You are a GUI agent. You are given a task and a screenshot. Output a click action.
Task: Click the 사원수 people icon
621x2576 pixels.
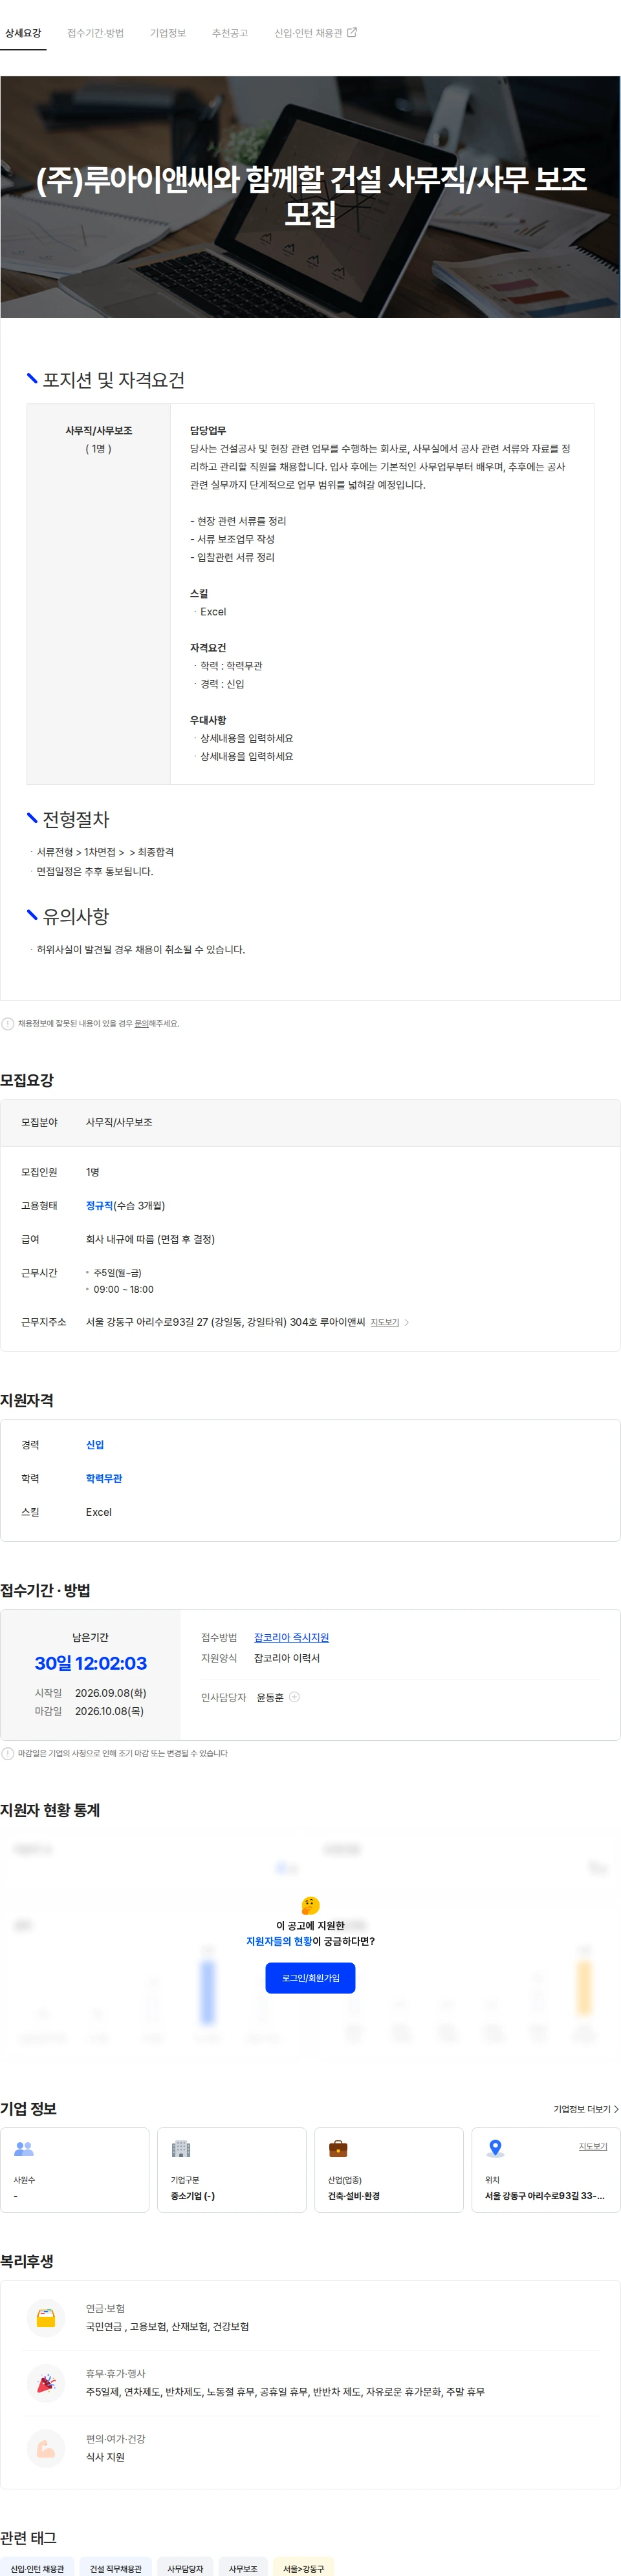click(24, 2148)
